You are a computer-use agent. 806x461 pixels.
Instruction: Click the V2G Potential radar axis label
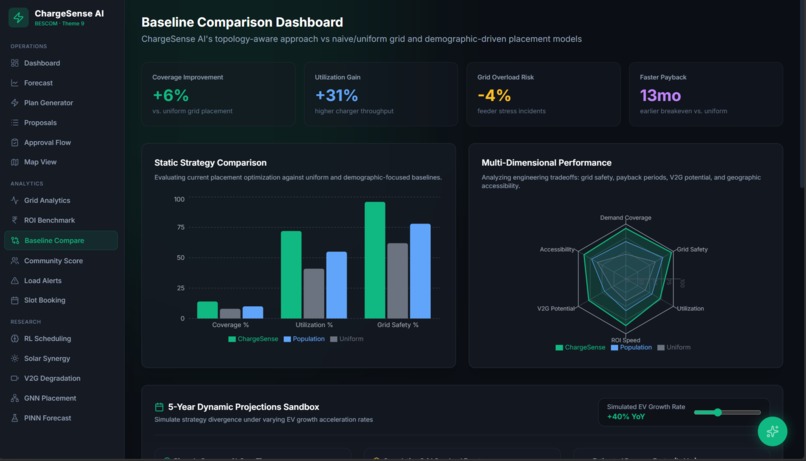pyautogui.click(x=556, y=308)
